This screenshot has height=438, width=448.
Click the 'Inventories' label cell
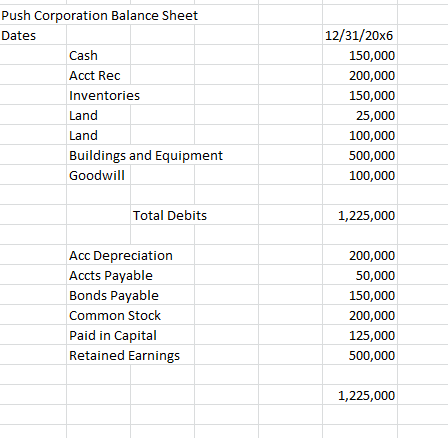tap(104, 96)
